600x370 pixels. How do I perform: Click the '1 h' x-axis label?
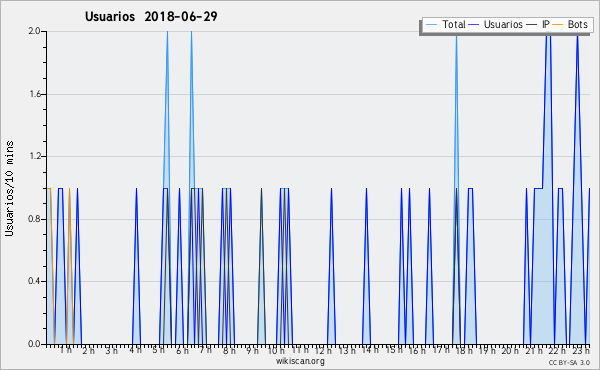click(65, 350)
